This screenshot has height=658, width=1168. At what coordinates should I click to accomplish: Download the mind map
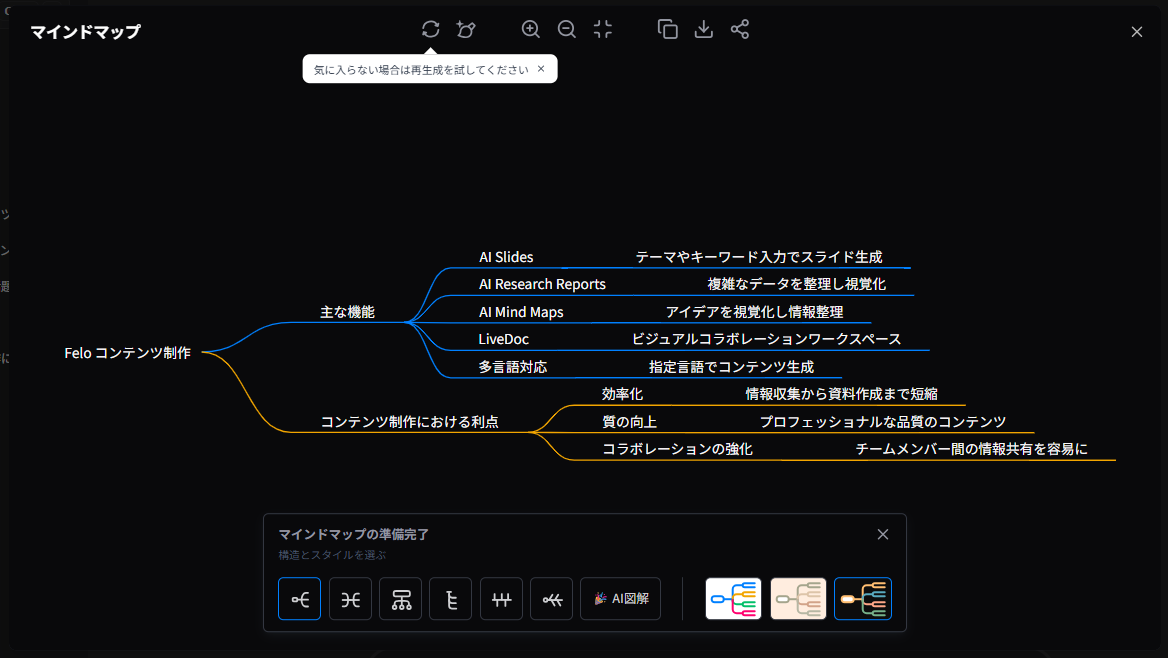pyautogui.click(x=704, y=30)
